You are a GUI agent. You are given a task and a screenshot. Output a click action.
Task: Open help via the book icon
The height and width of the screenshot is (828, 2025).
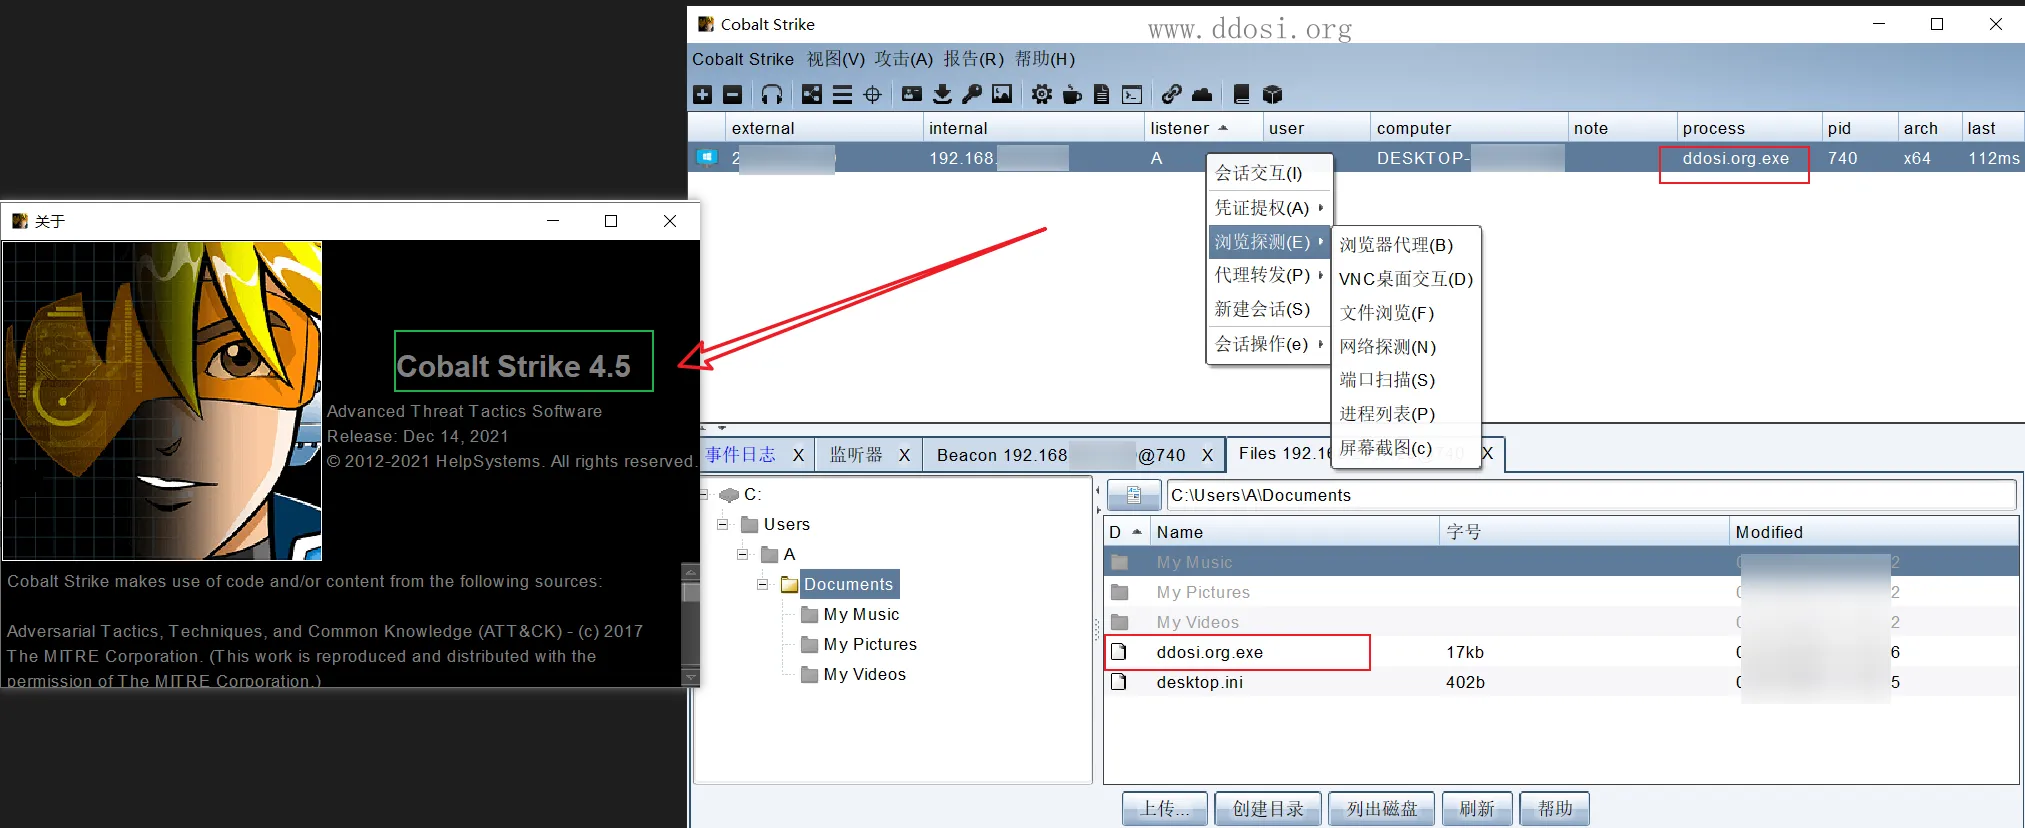tap(1241, 94)
